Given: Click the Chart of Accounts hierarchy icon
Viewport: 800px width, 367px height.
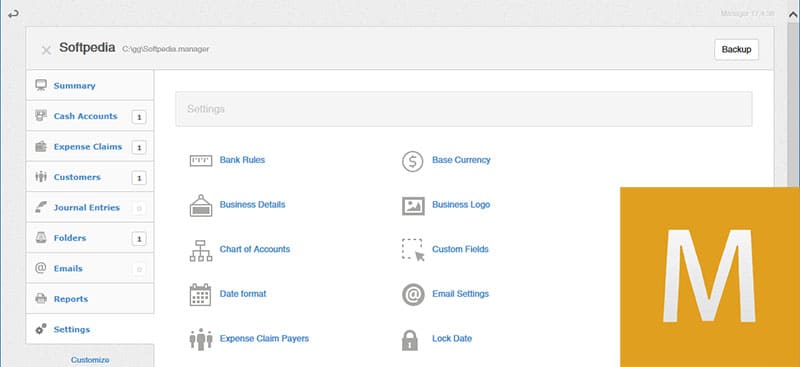Looking at the screenshot, I should [x=201, y=250].
